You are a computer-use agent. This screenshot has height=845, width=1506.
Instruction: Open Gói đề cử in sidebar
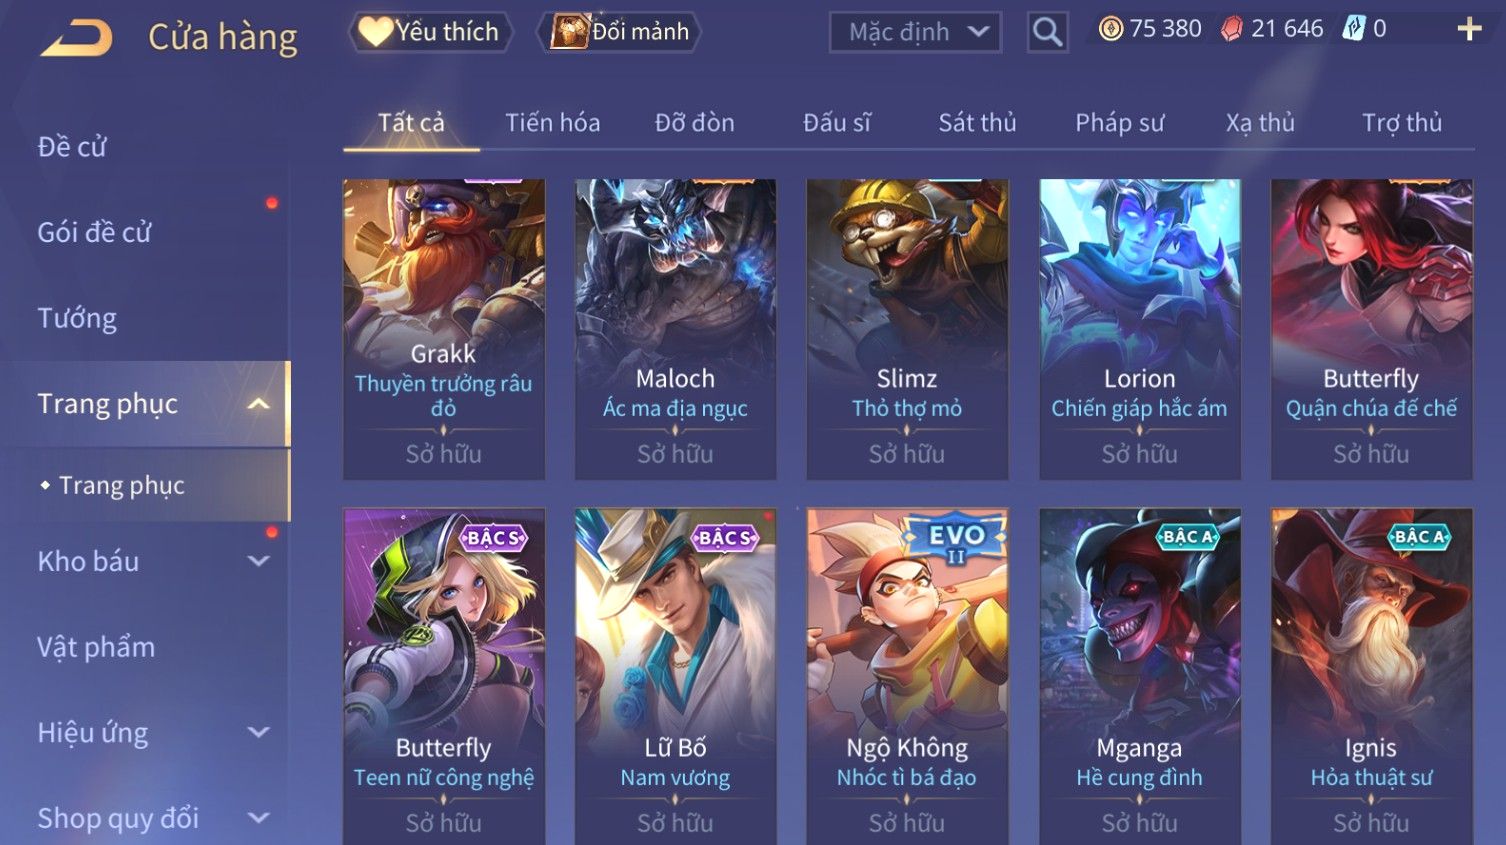[x=94, y=232]
